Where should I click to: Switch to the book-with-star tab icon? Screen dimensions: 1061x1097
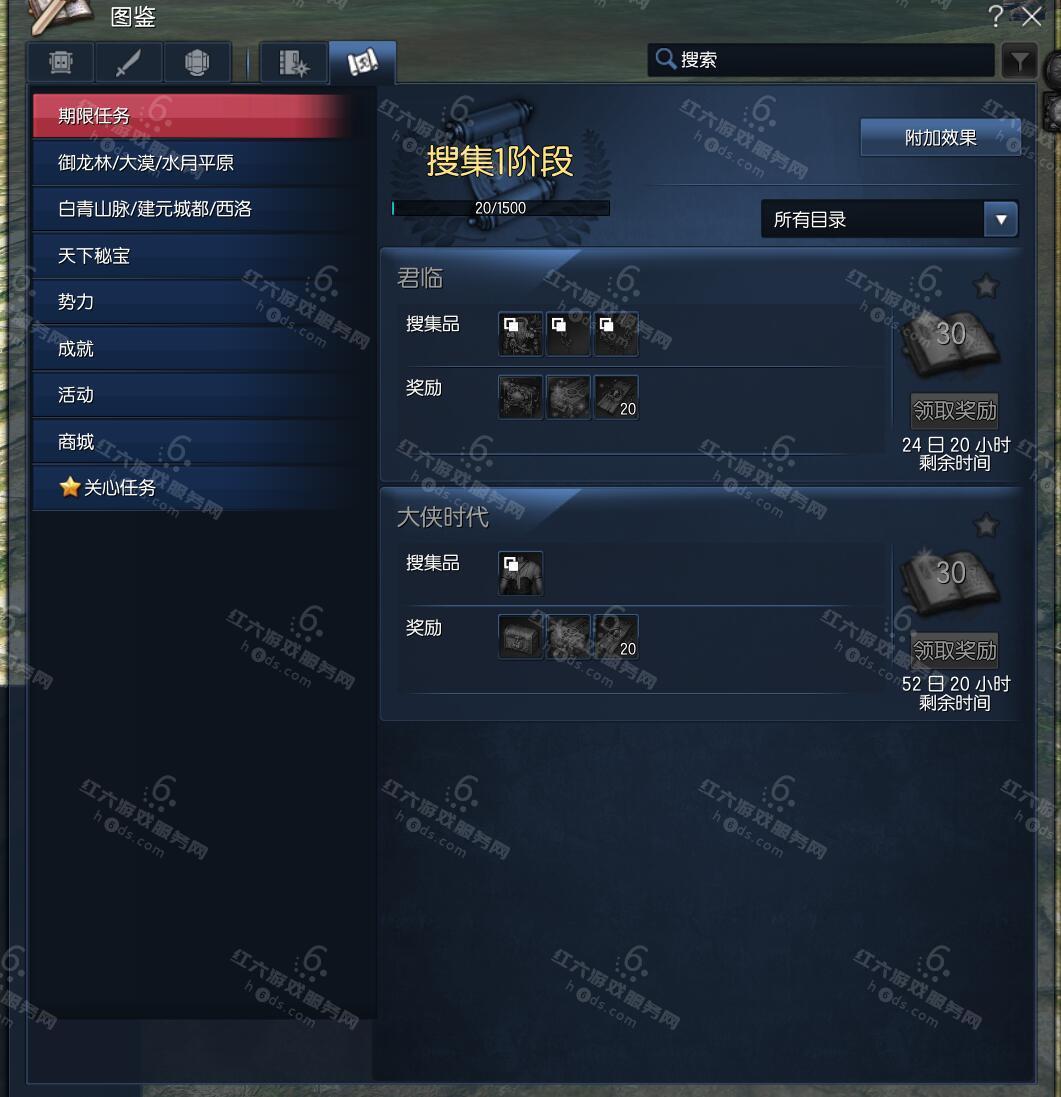tap(293, 62)
